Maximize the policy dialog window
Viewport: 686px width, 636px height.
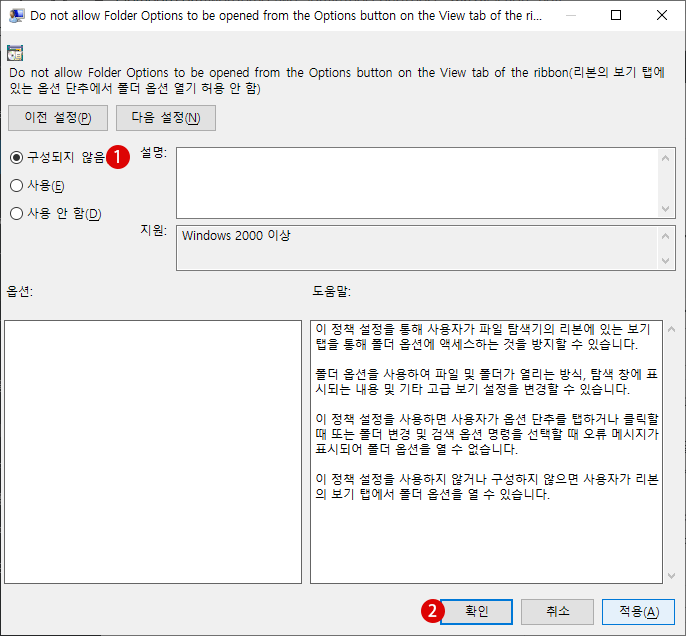coord(616,15)
